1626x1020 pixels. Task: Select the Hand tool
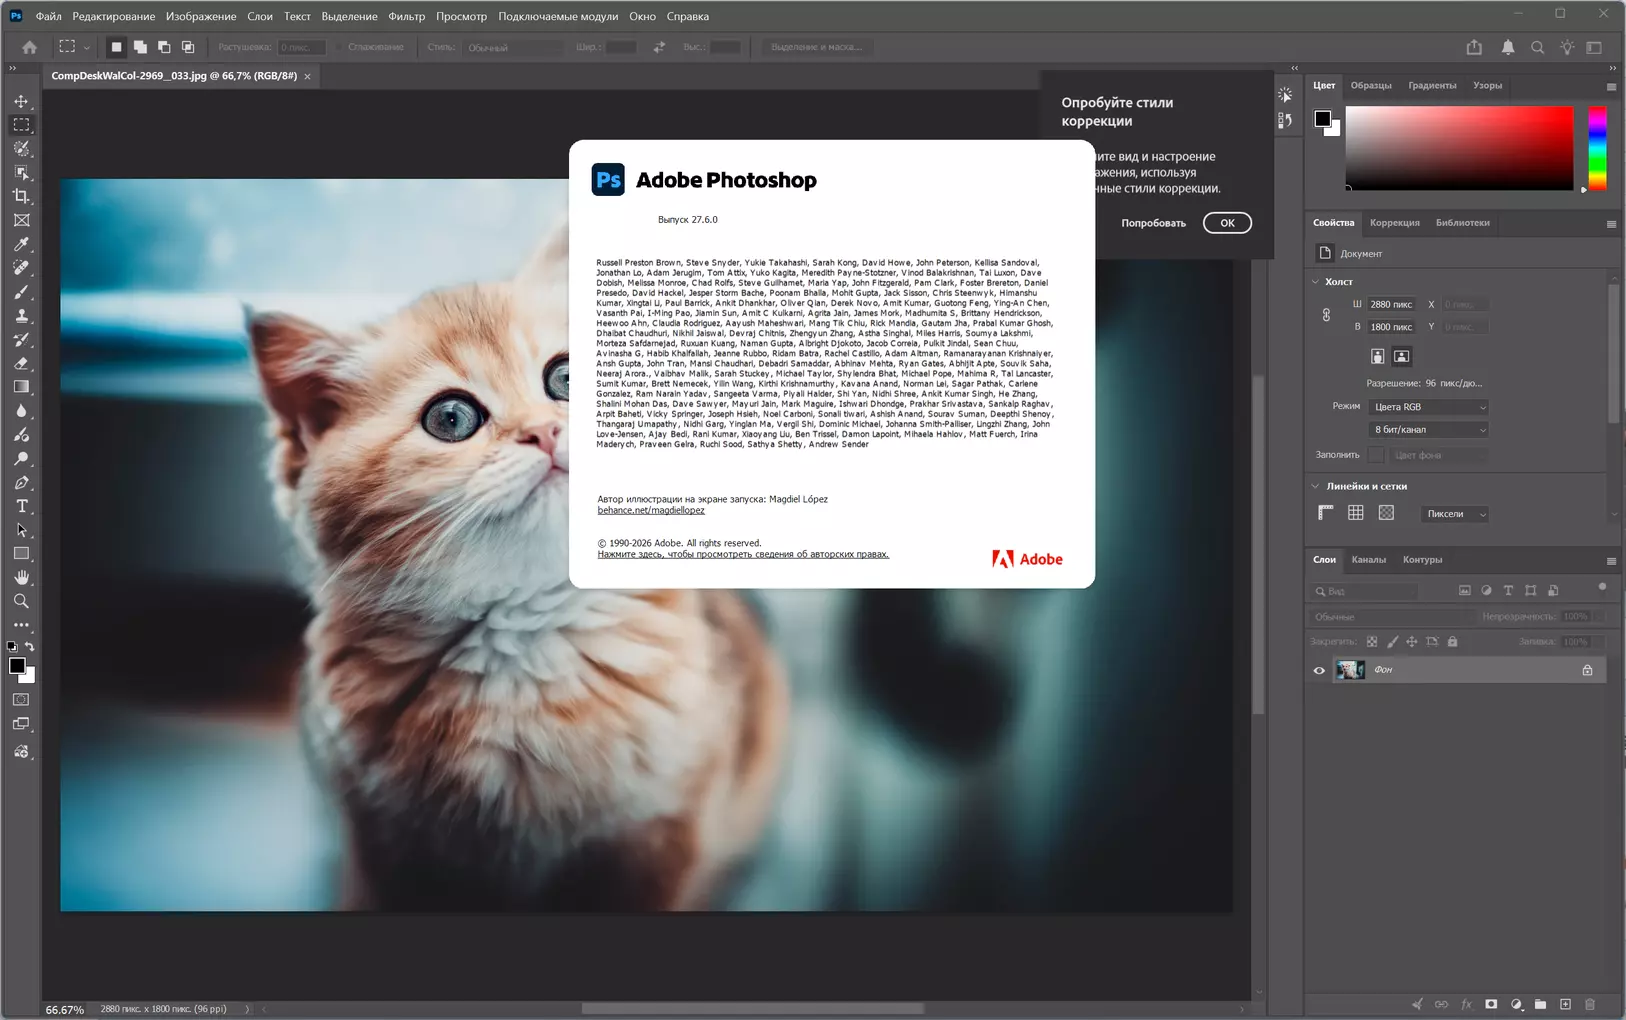tap(21, 577)
